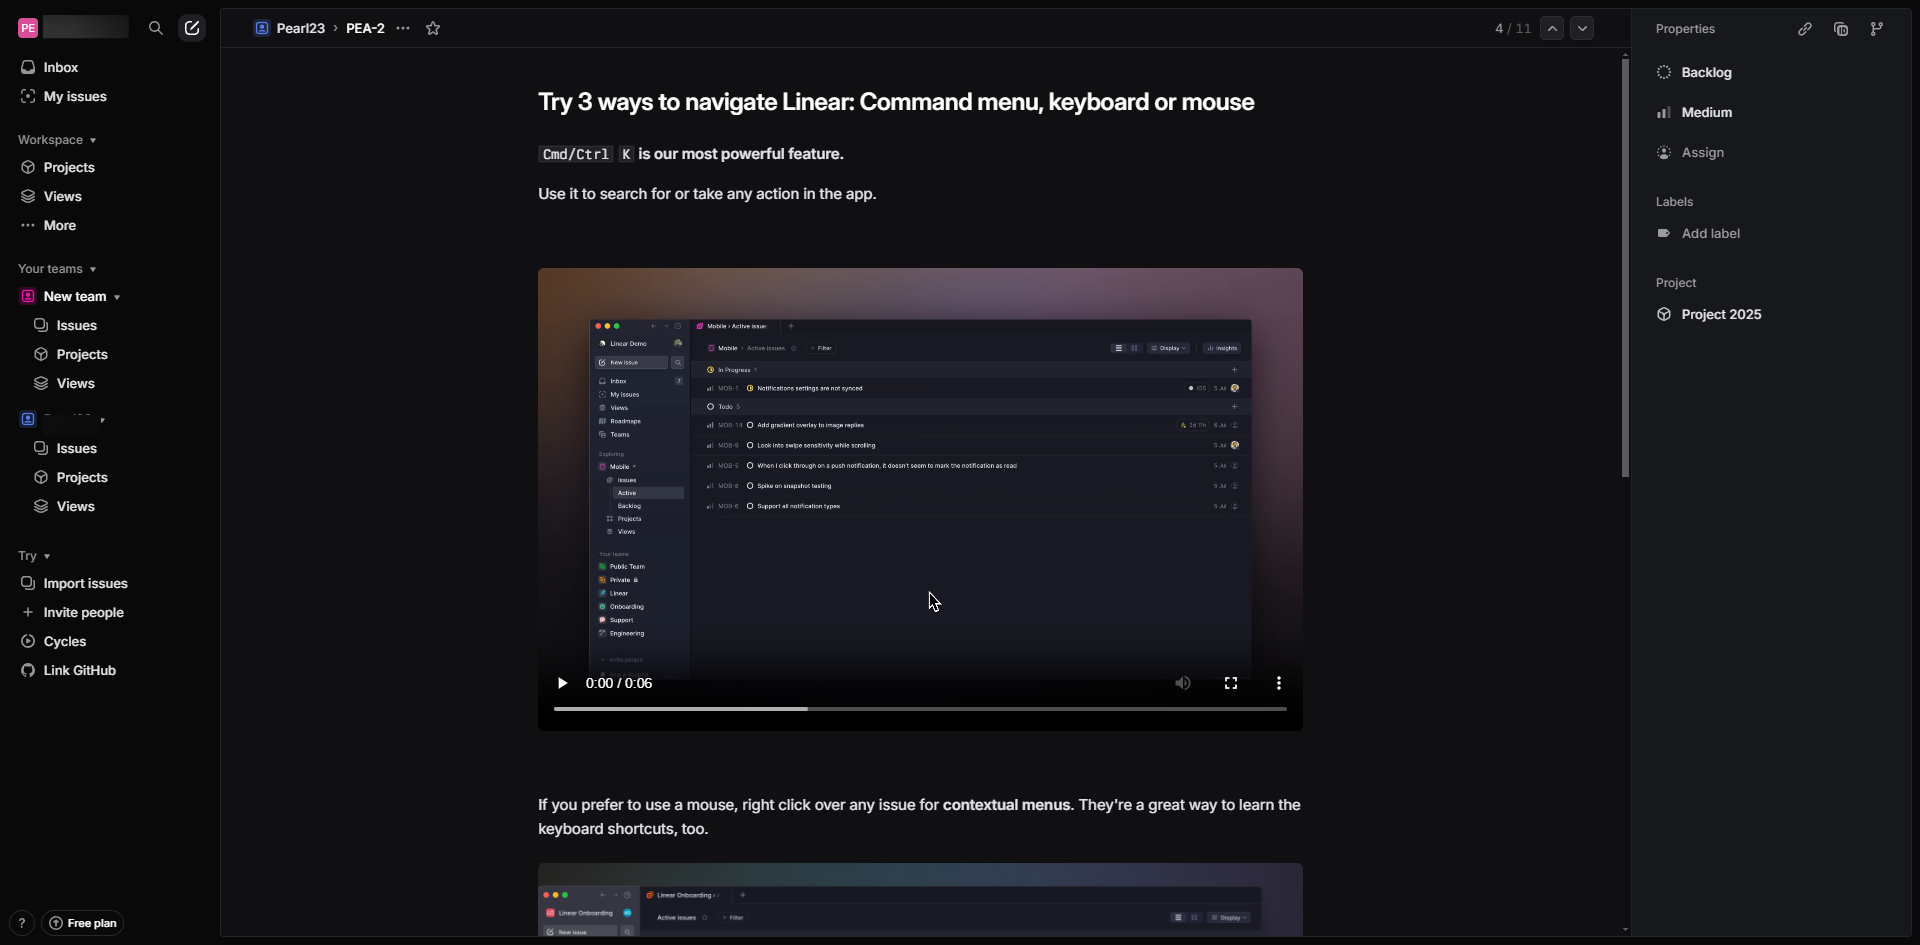
Task: Open the PE workspace avatar menu
Action: 28,28
